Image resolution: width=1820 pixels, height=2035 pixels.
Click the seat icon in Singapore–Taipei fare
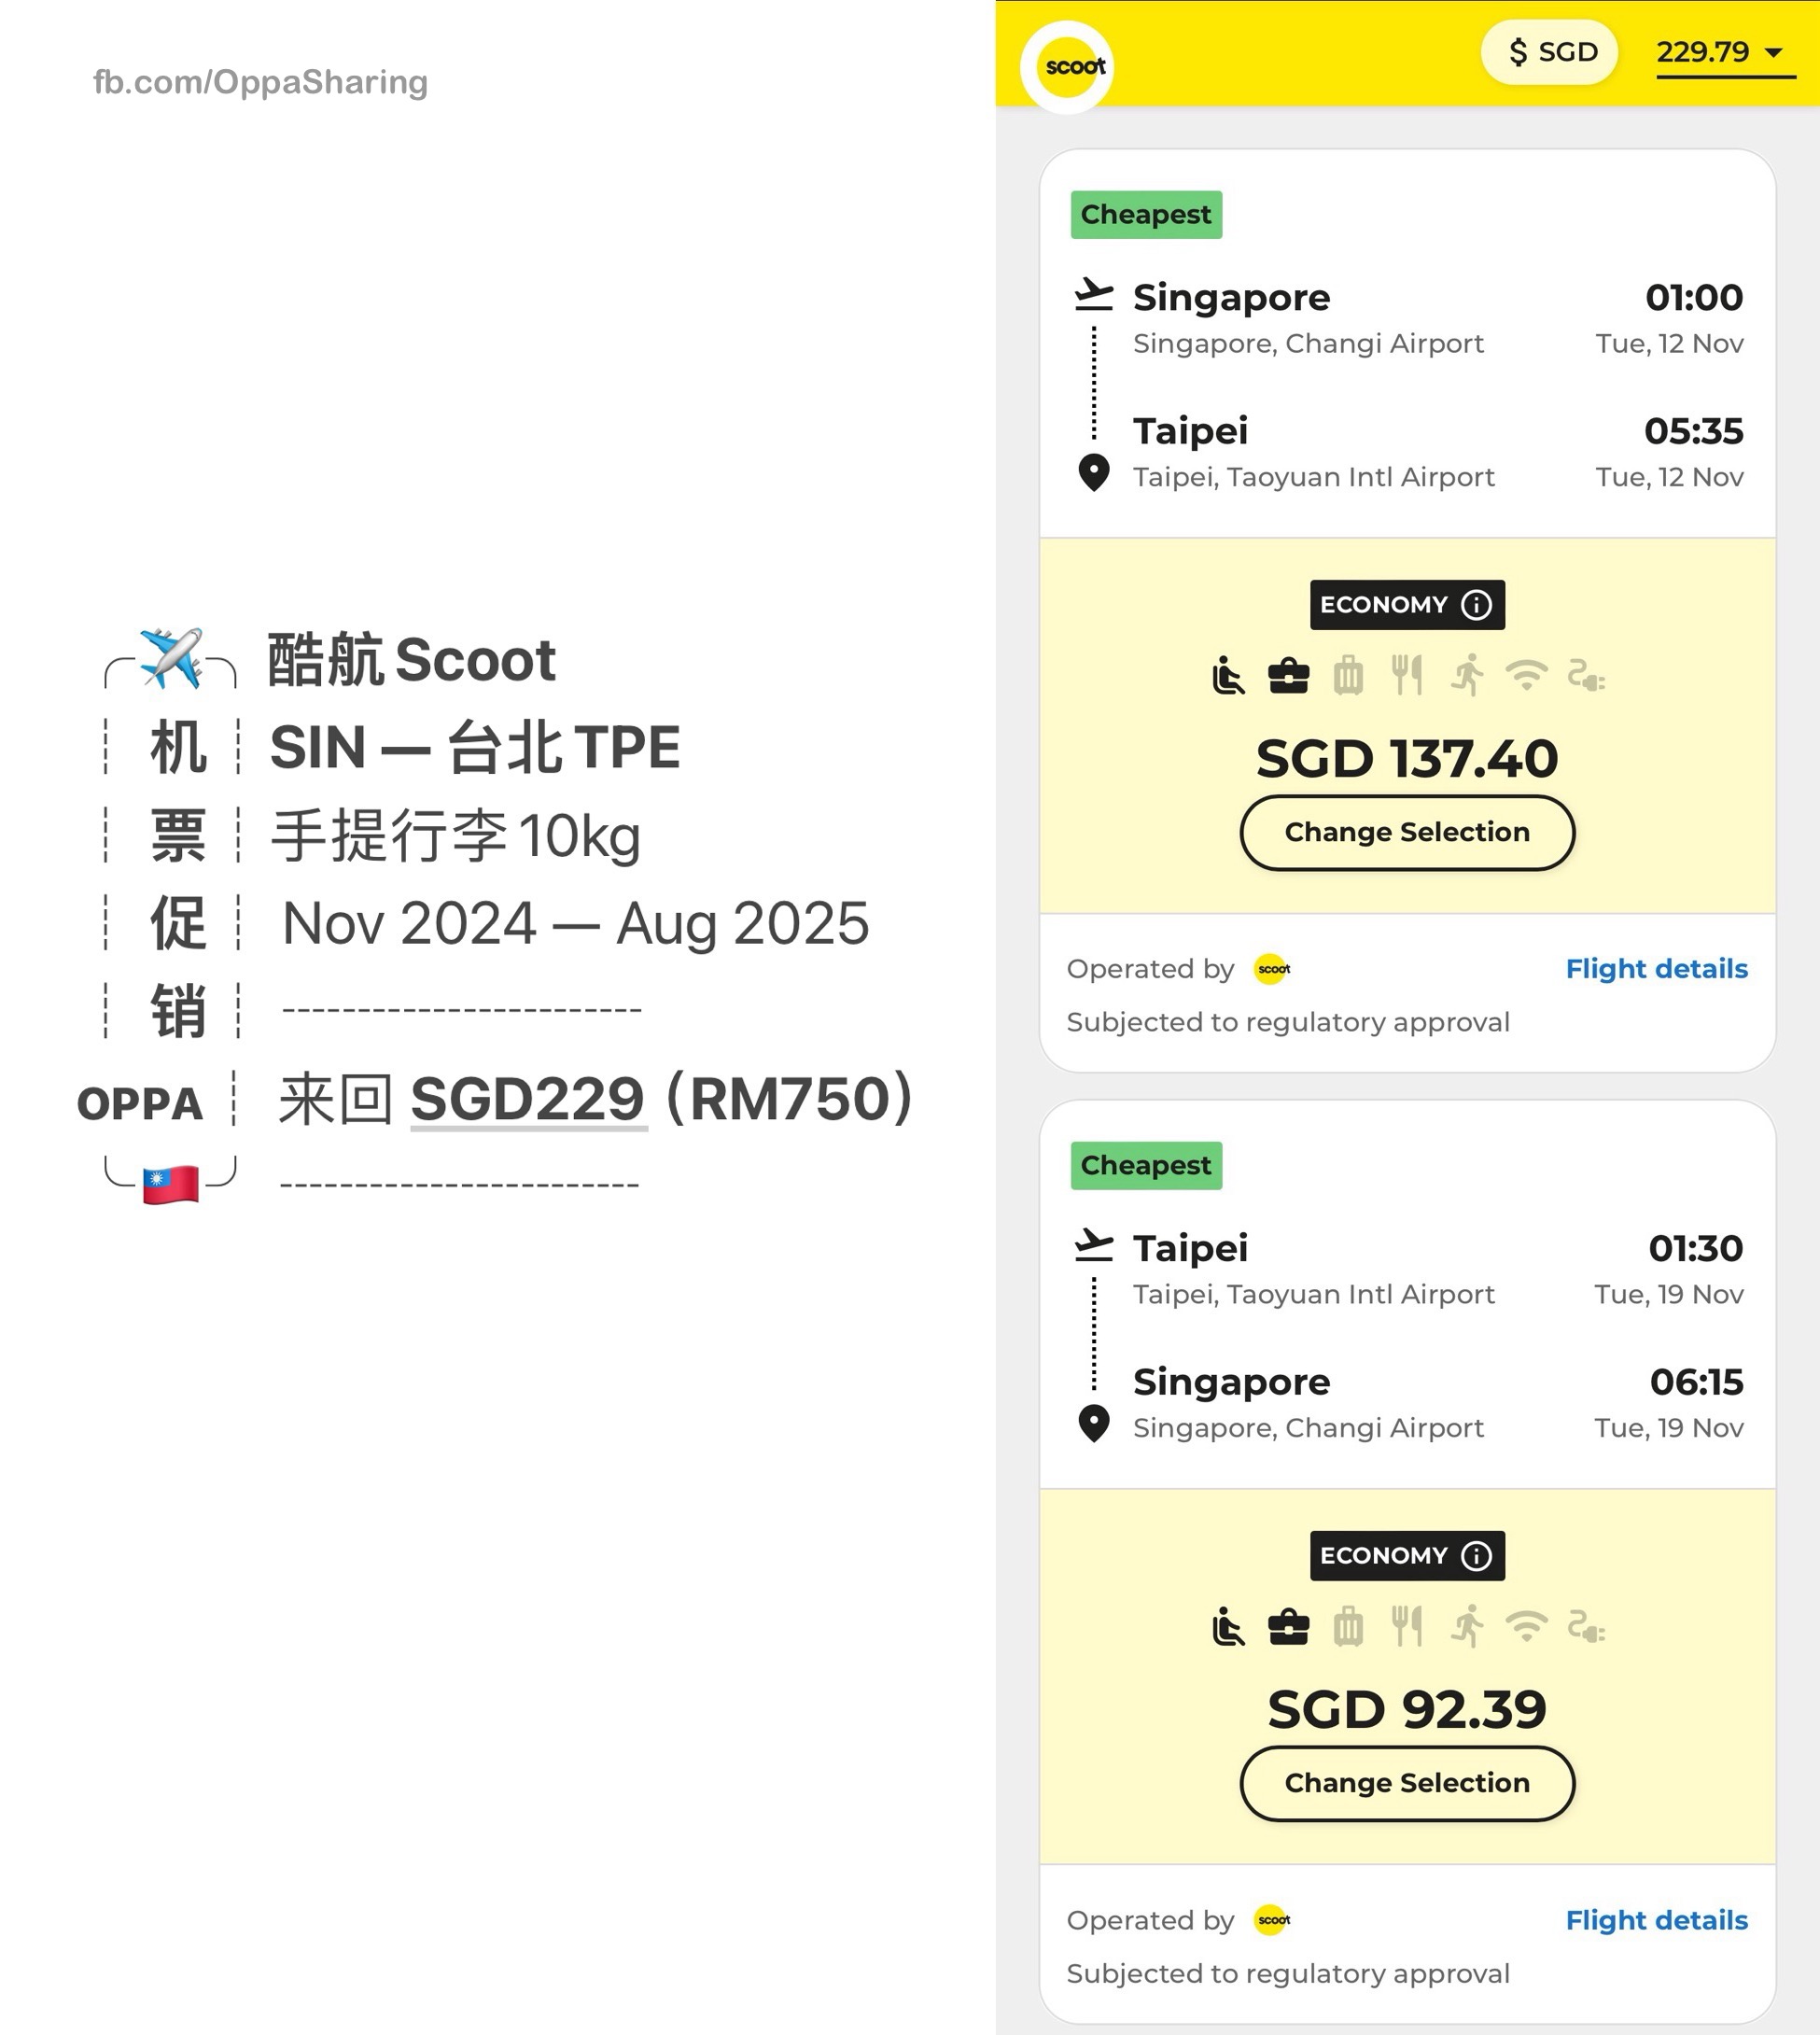(x=1228, y=676)
